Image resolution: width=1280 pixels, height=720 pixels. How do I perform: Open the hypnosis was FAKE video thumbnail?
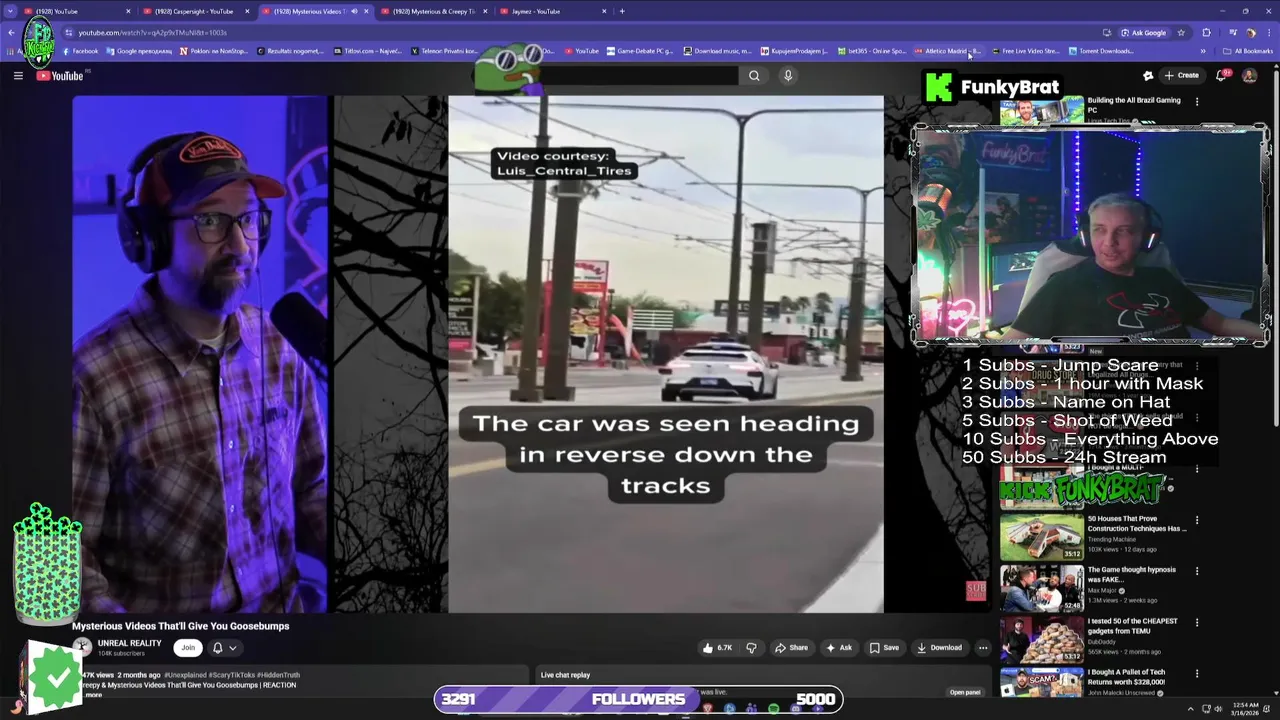tap(1042, 588)
